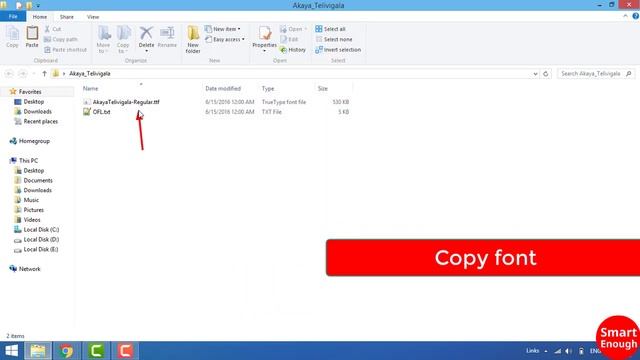
Task: Create a New folder
Action: (x=193, y=40)
